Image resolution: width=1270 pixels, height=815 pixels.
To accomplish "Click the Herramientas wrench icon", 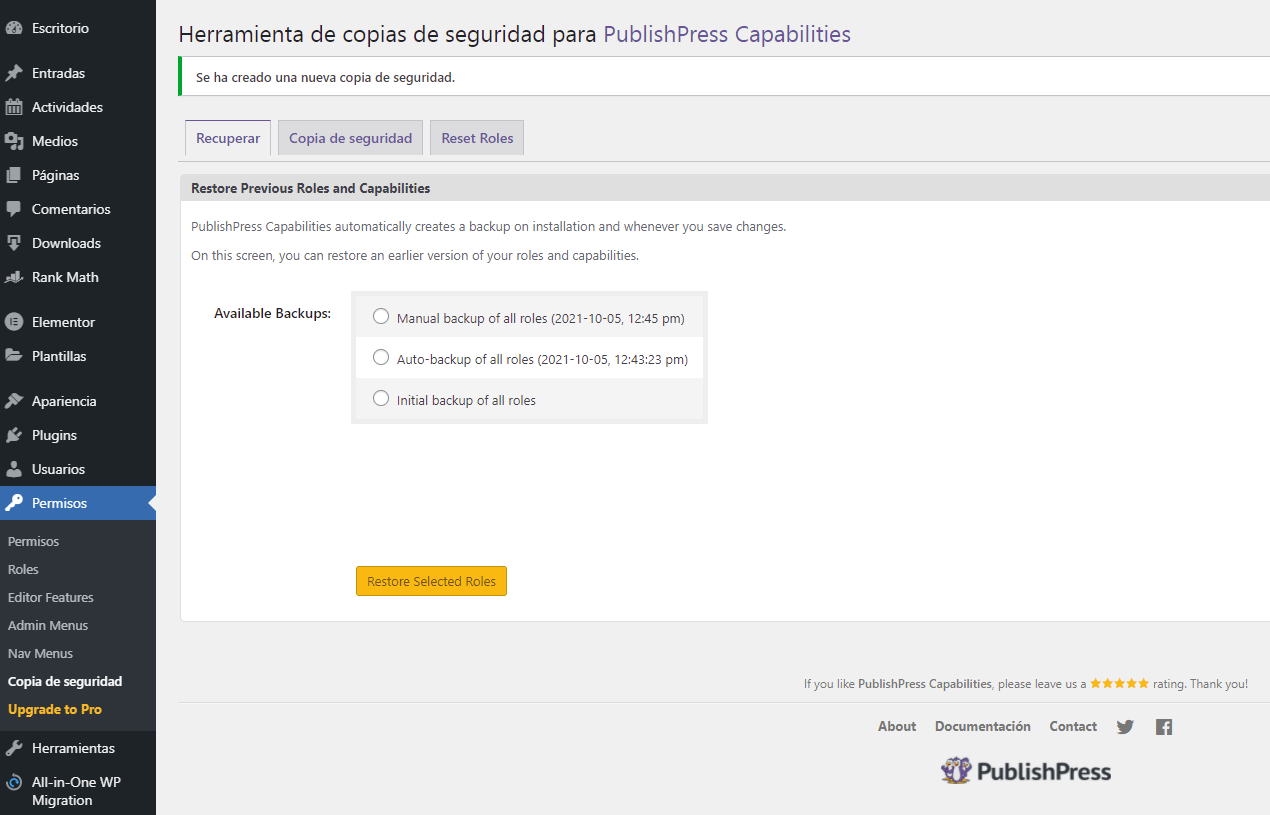I will pyautogui.click(x=14, y=748).
